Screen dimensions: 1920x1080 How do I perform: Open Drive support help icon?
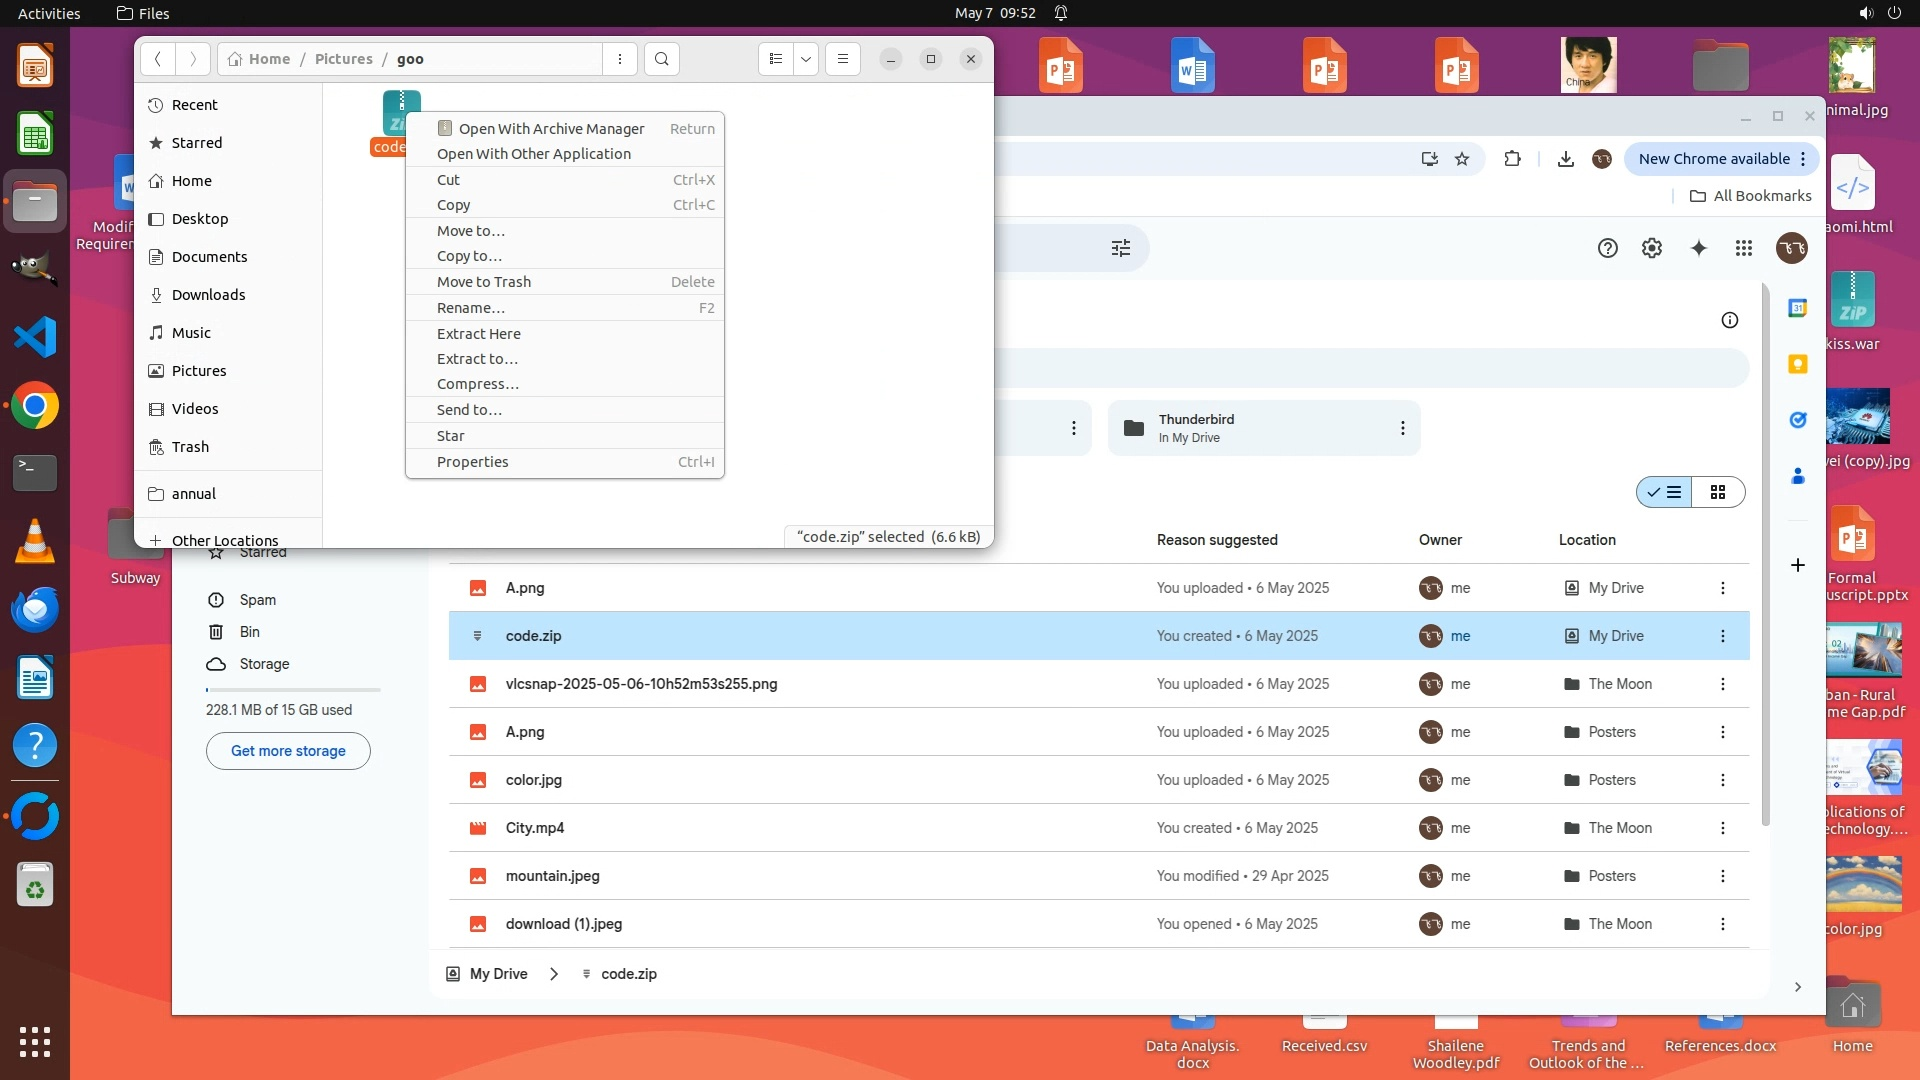(x=1607, y=248)
